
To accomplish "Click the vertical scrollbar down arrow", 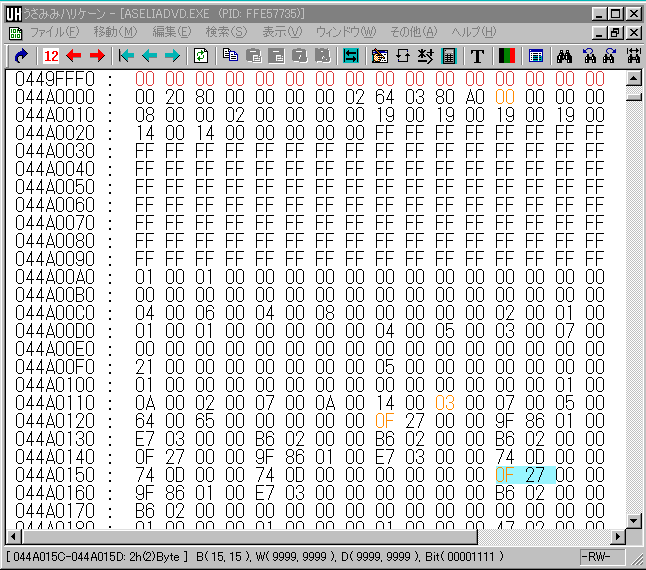I will [633, 521].
